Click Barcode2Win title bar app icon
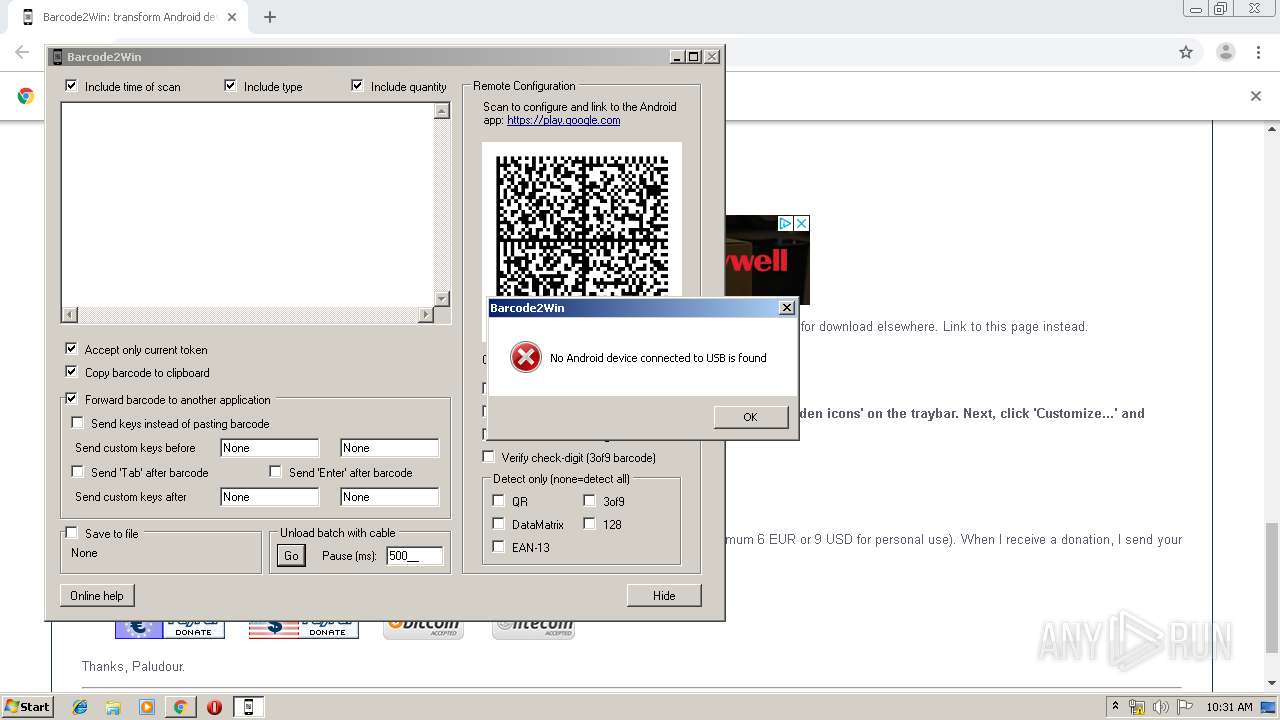This screenshot has width=1280, height=720. coord(57,57)
